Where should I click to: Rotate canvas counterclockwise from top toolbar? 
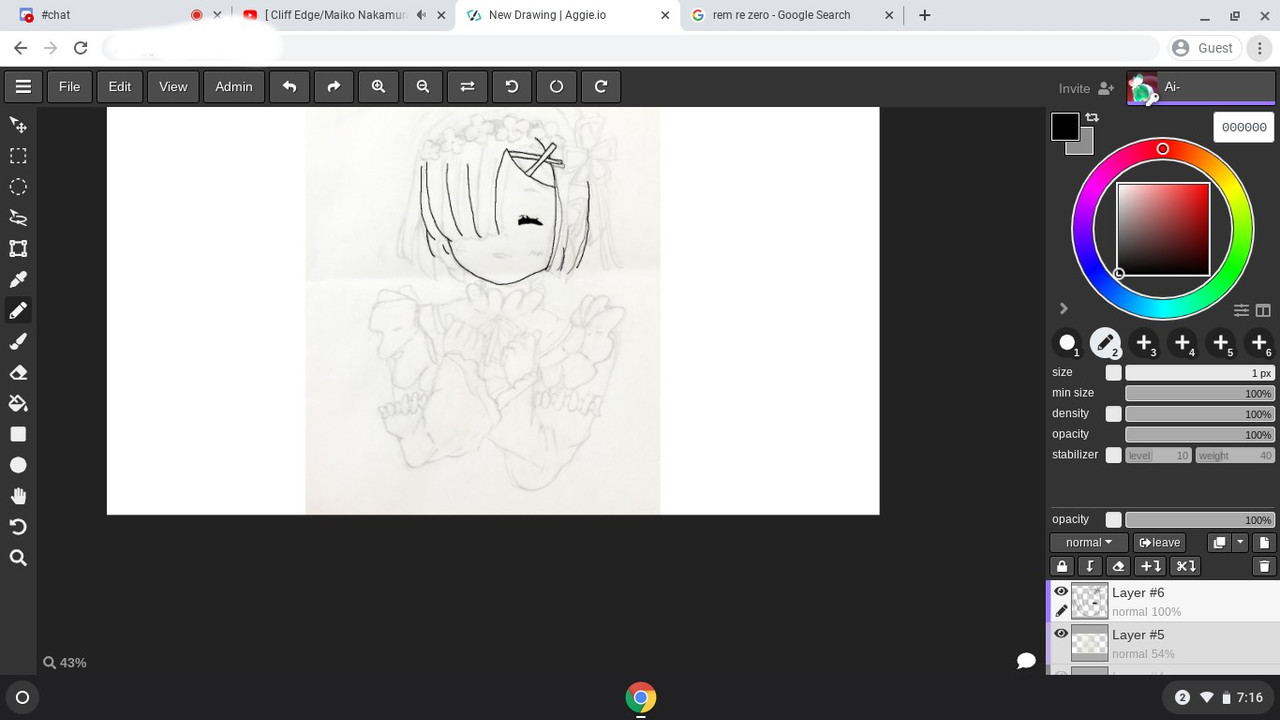512,87
